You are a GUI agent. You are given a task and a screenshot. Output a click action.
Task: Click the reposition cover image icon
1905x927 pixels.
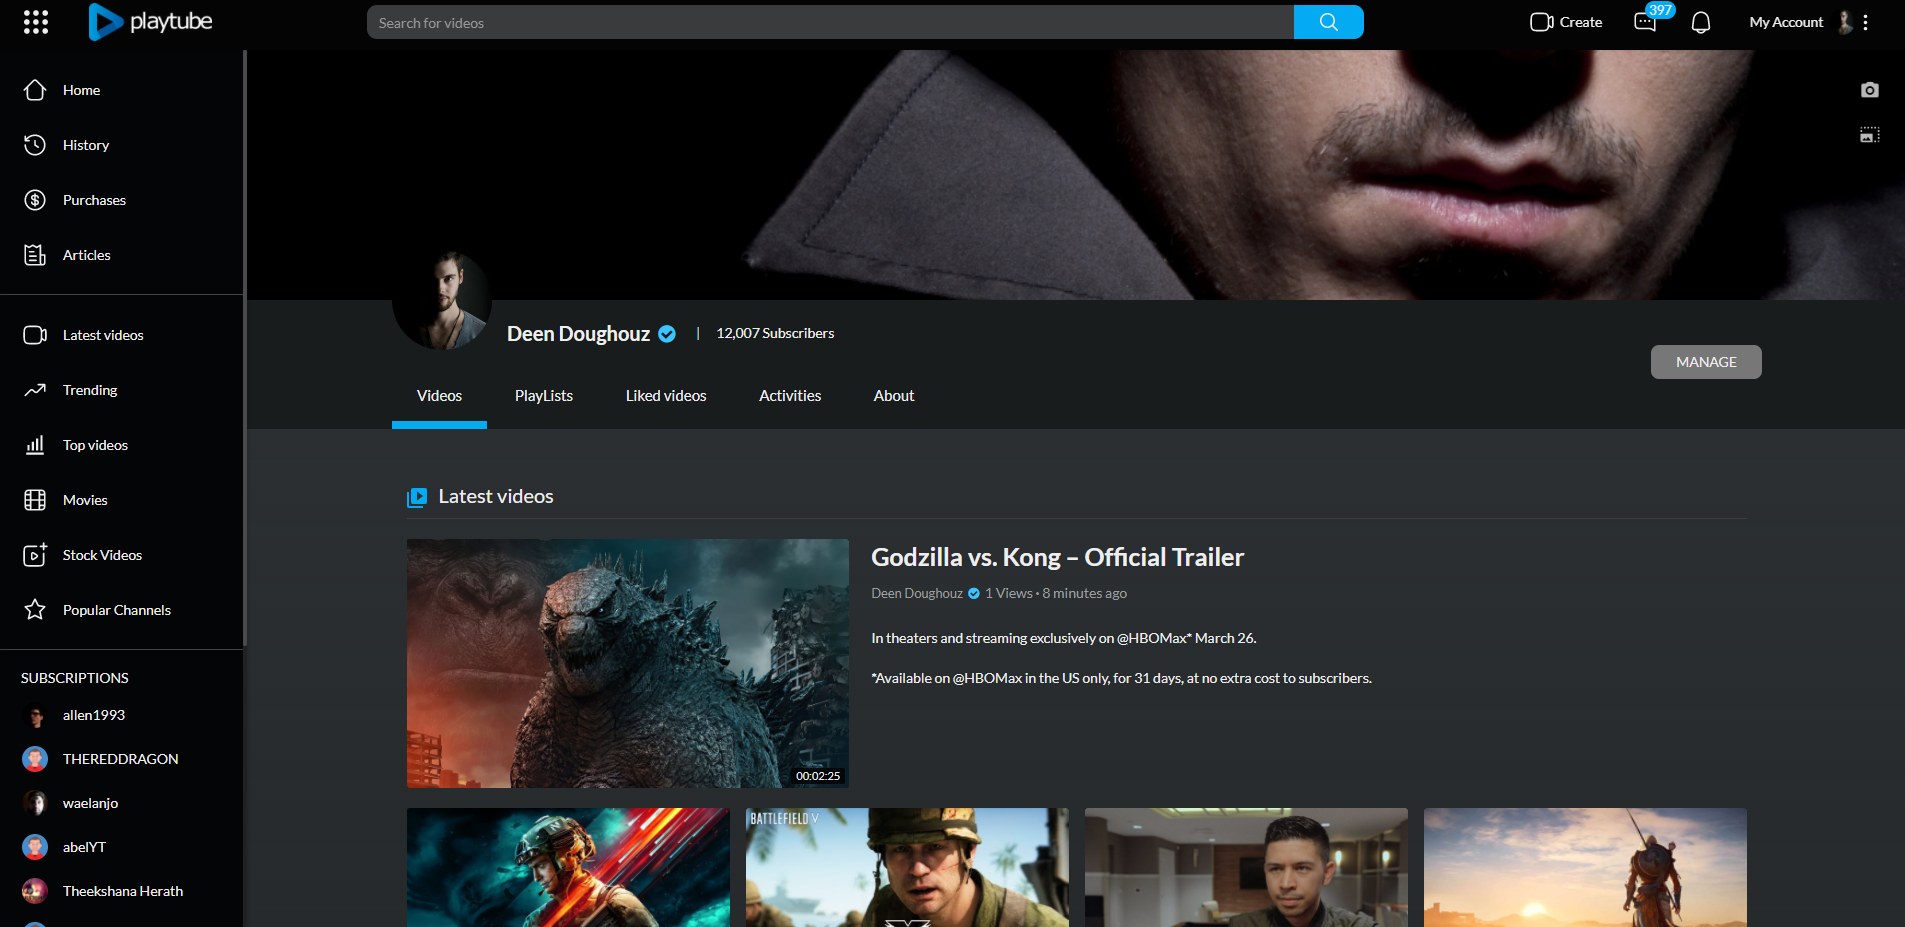click(1870, 135)
